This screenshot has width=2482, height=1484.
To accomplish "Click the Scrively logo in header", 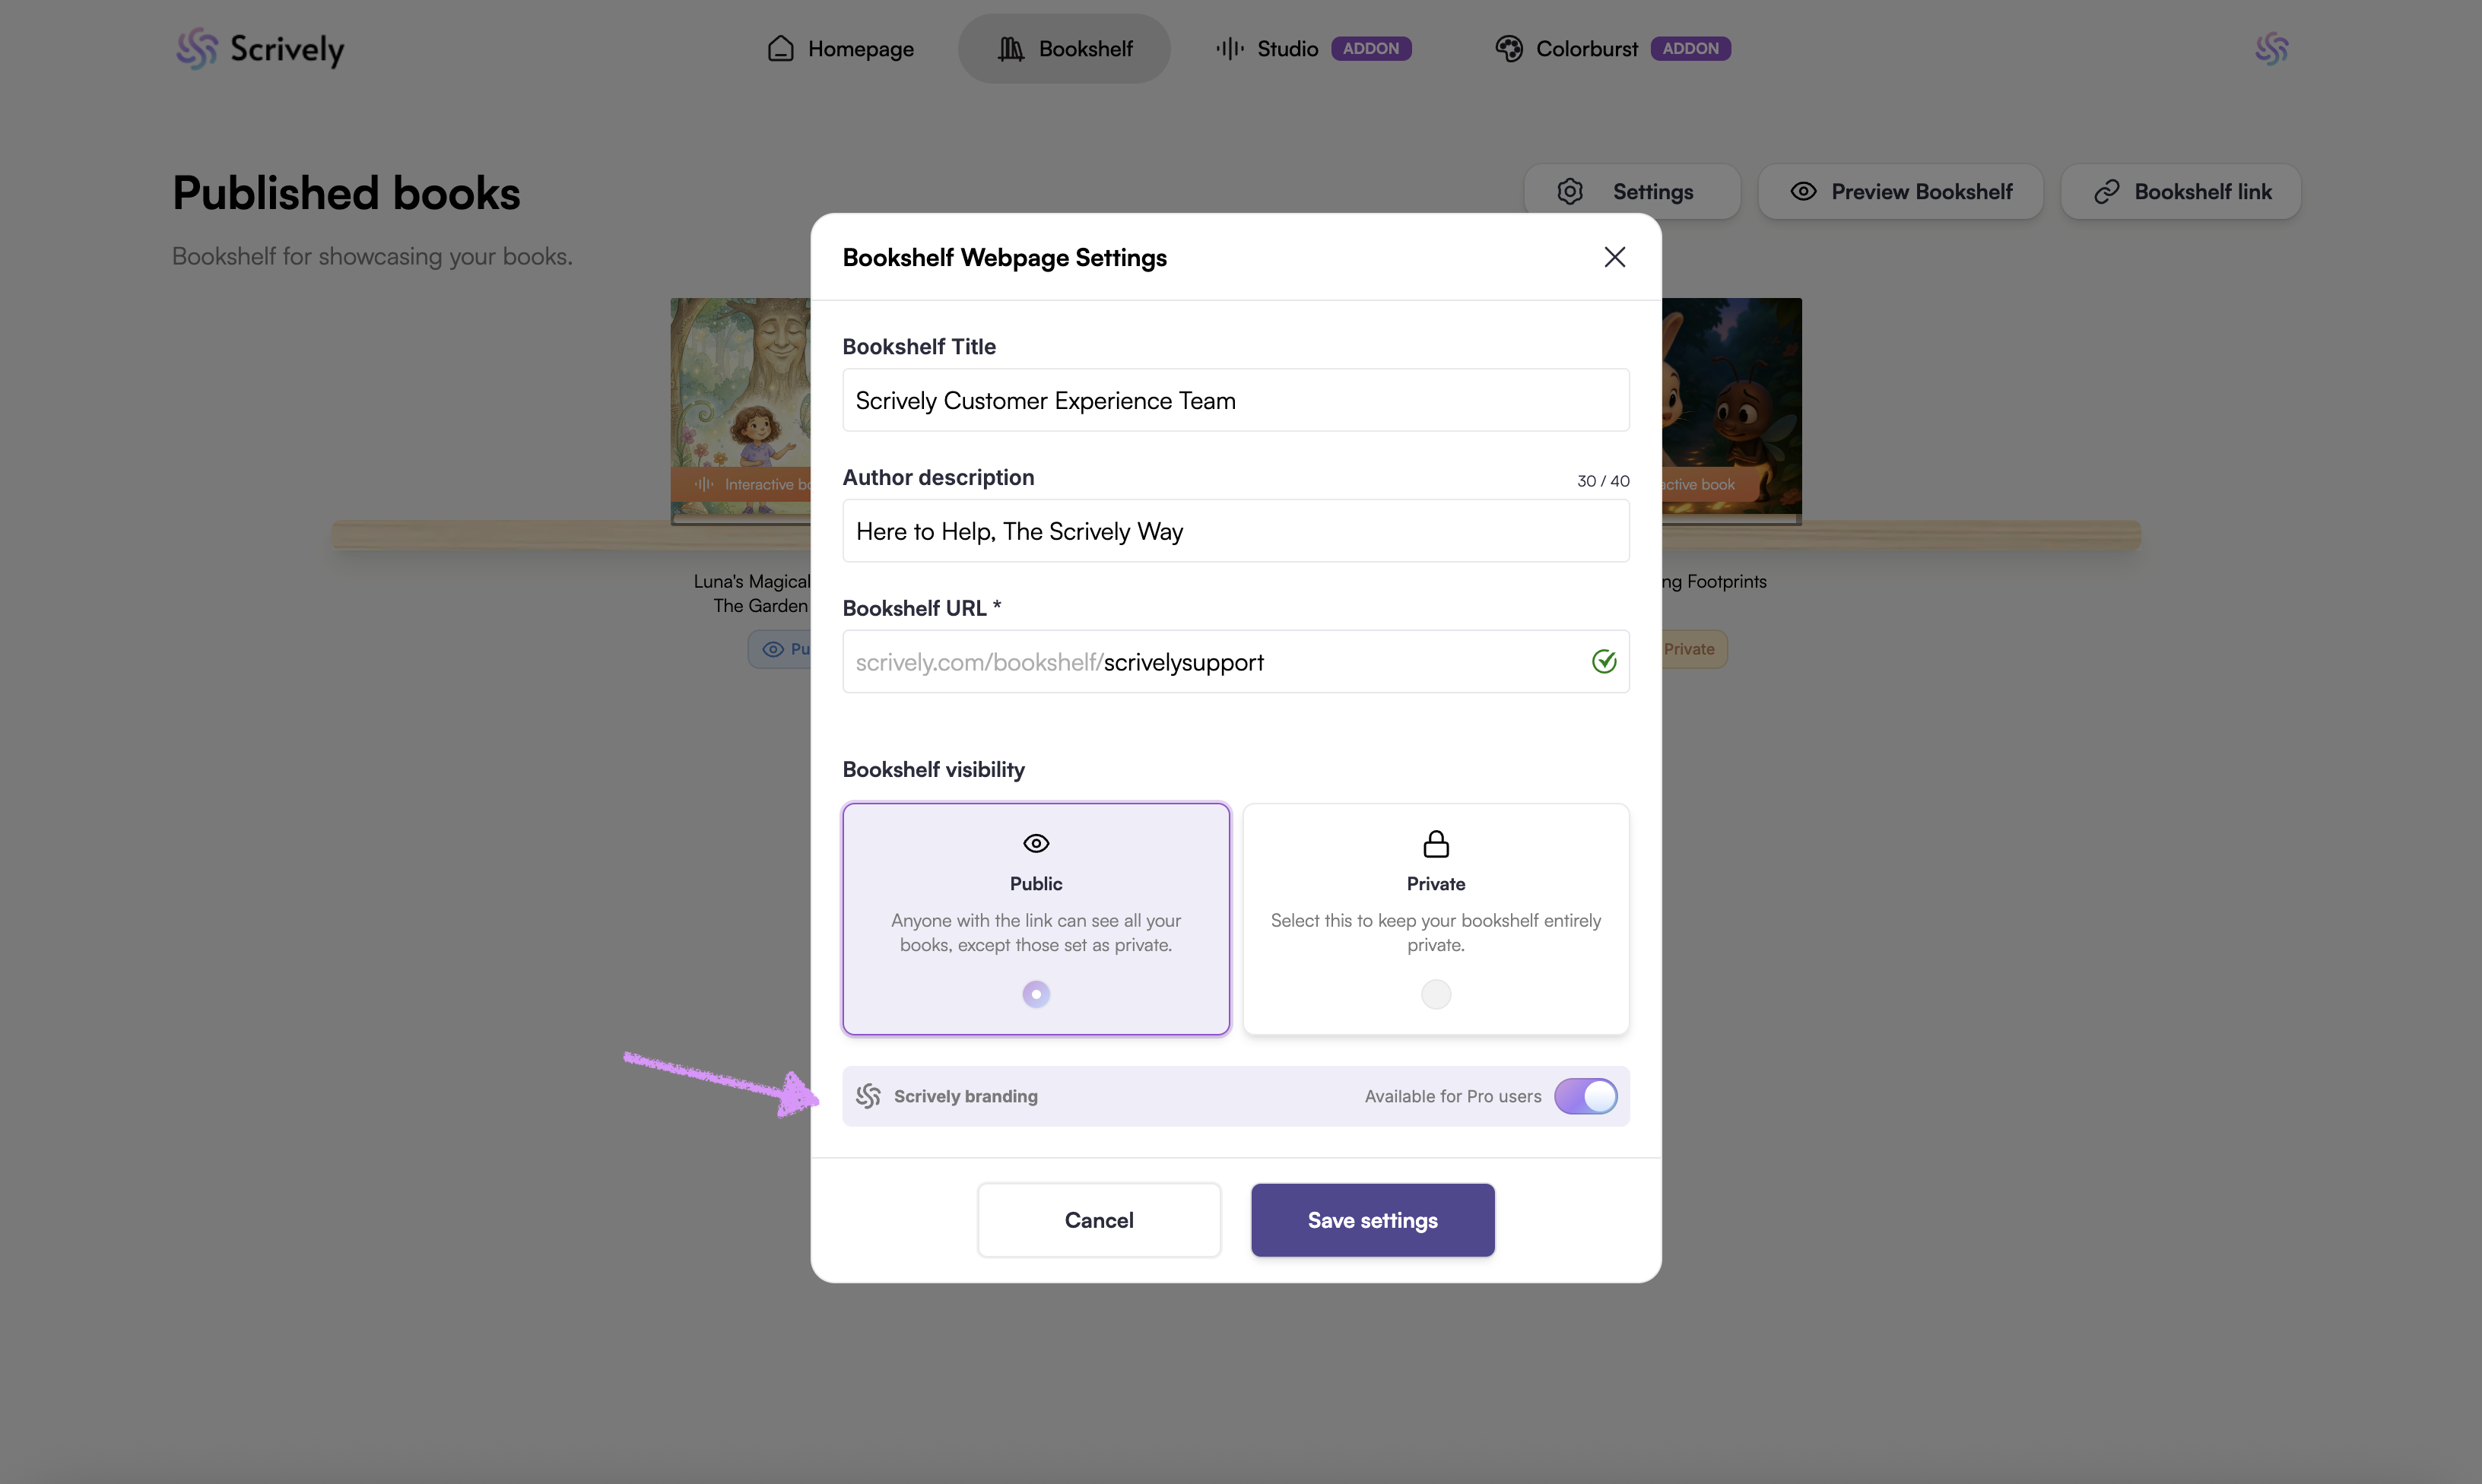I will [259, 48].
